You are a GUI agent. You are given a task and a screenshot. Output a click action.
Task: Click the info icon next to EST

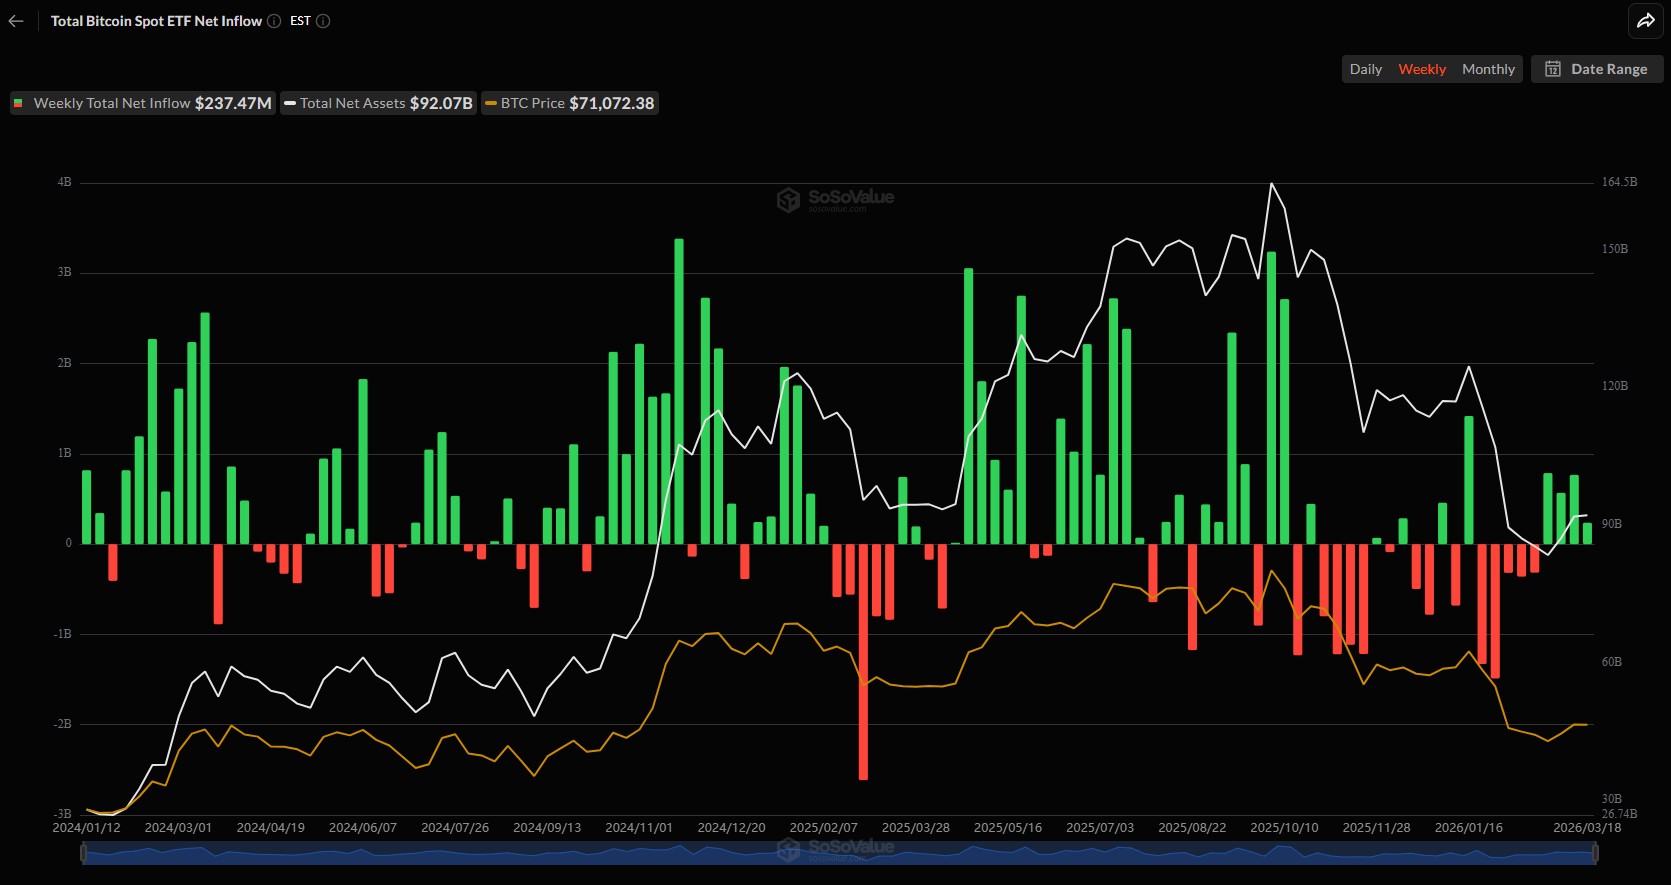(323, 21)
